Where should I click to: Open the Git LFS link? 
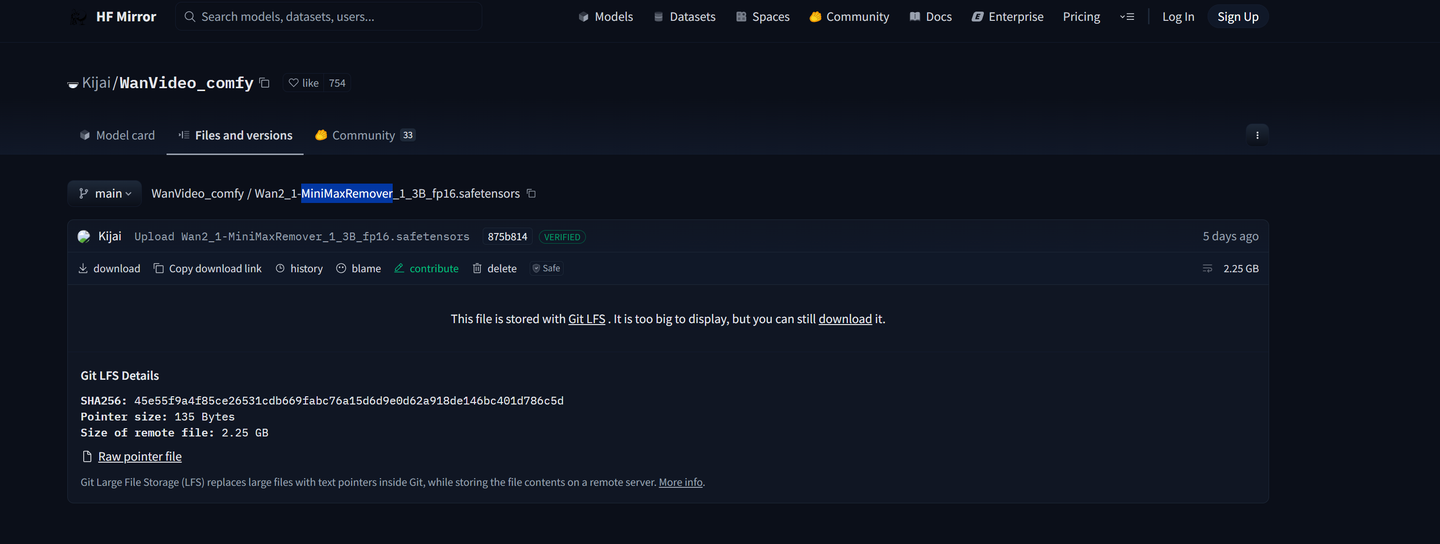click(587, 319)
